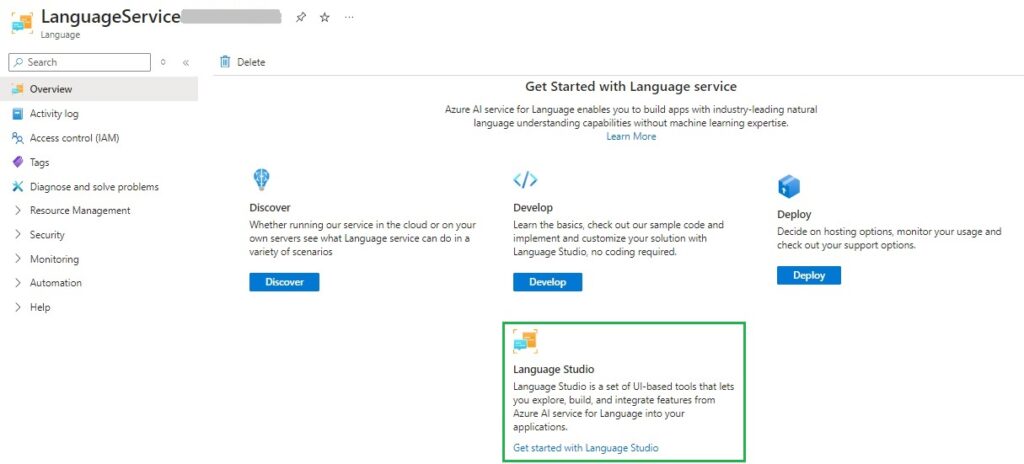Click the Deploy cube icon
The height and width of the screenshot is (464, 1024).
789,186
